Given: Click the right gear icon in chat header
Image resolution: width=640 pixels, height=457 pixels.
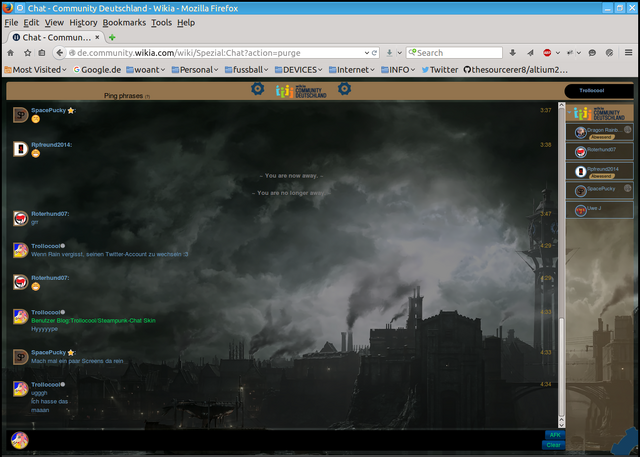Looking at the screenshot, I should pyautogui.click(x=344, y=89).
